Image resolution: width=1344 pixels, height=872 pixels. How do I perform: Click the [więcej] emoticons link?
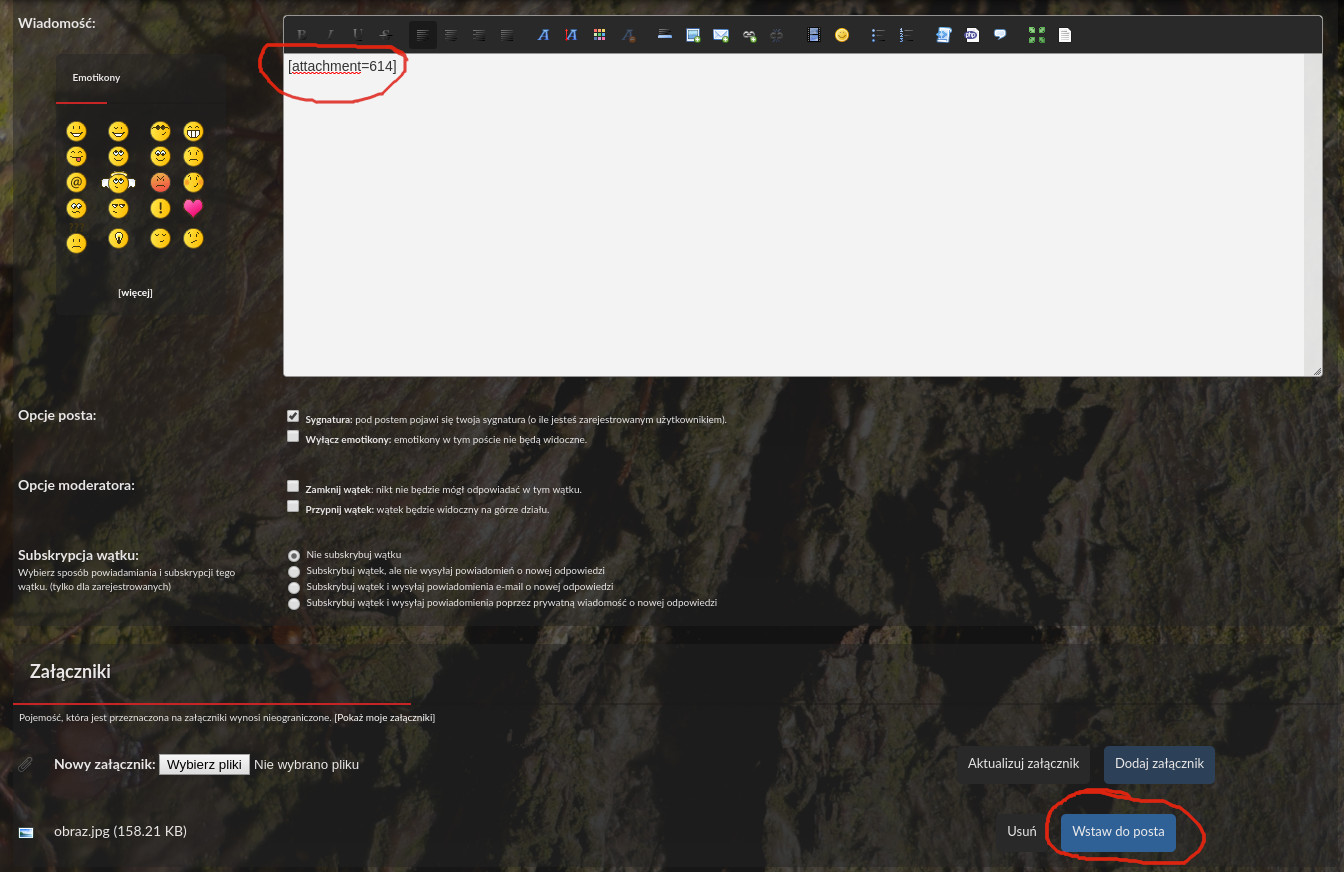(x=135, y=293)
